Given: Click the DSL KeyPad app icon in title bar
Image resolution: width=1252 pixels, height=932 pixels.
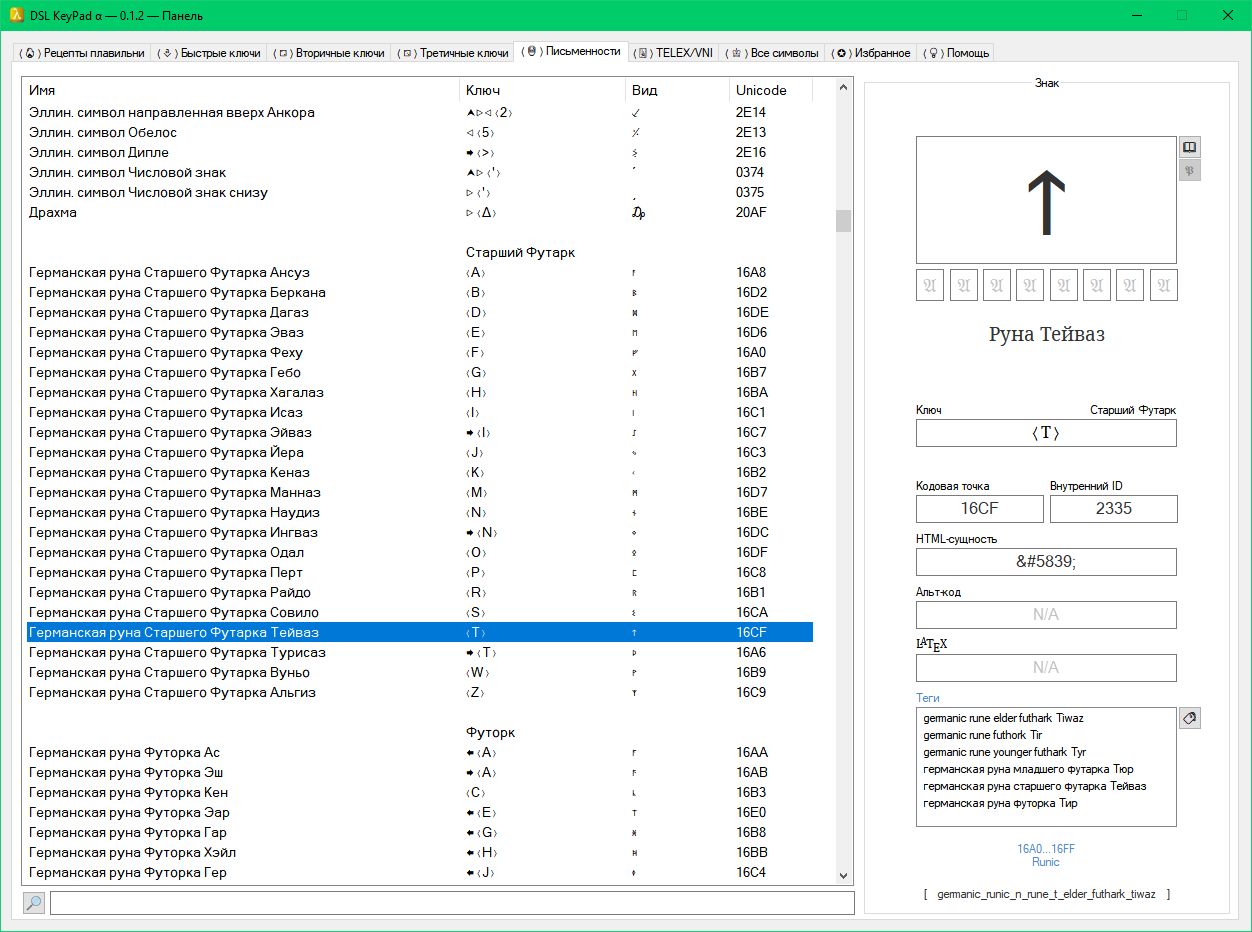Looking at the screenshot, I should 16,15.
